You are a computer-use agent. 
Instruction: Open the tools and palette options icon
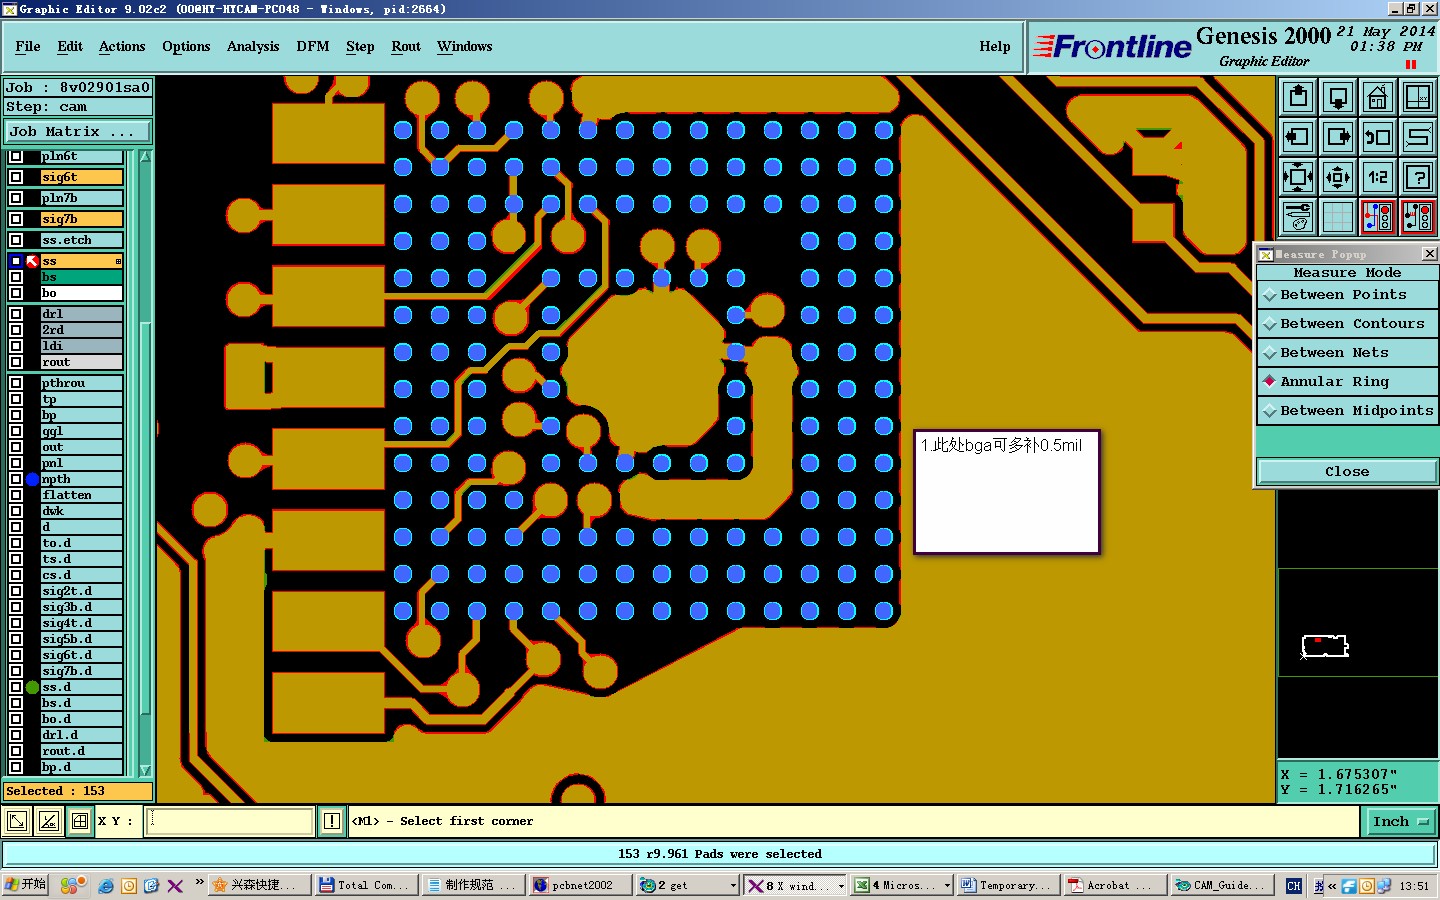(1298, 217)
